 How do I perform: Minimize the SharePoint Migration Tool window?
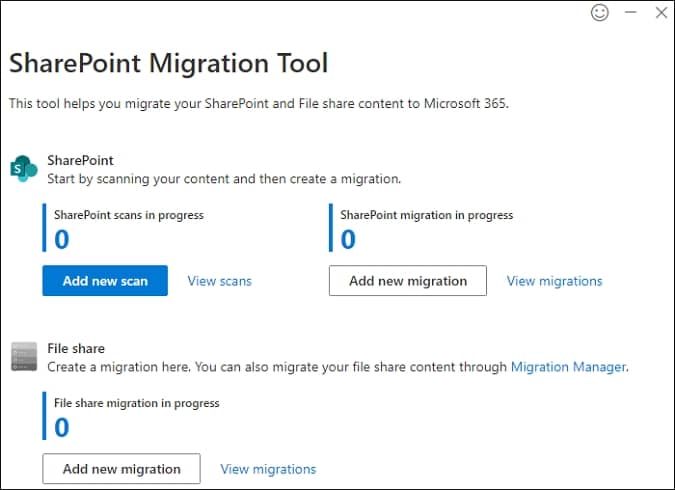click(x=631, y=12)
